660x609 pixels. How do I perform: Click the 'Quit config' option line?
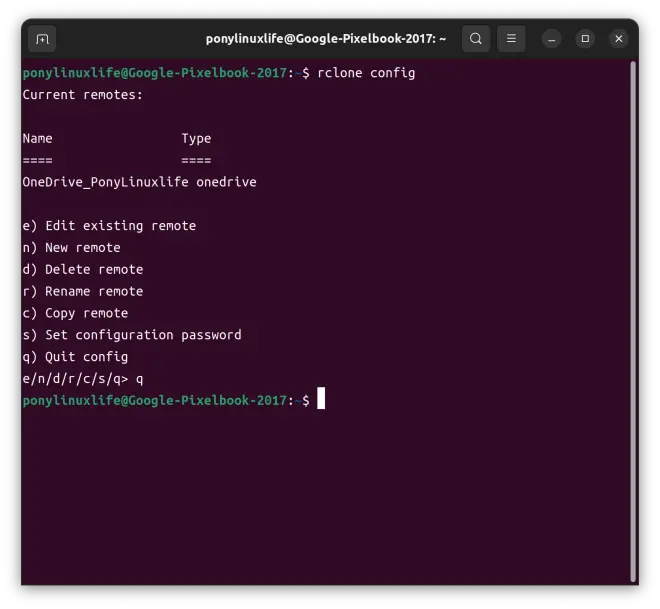75,357
